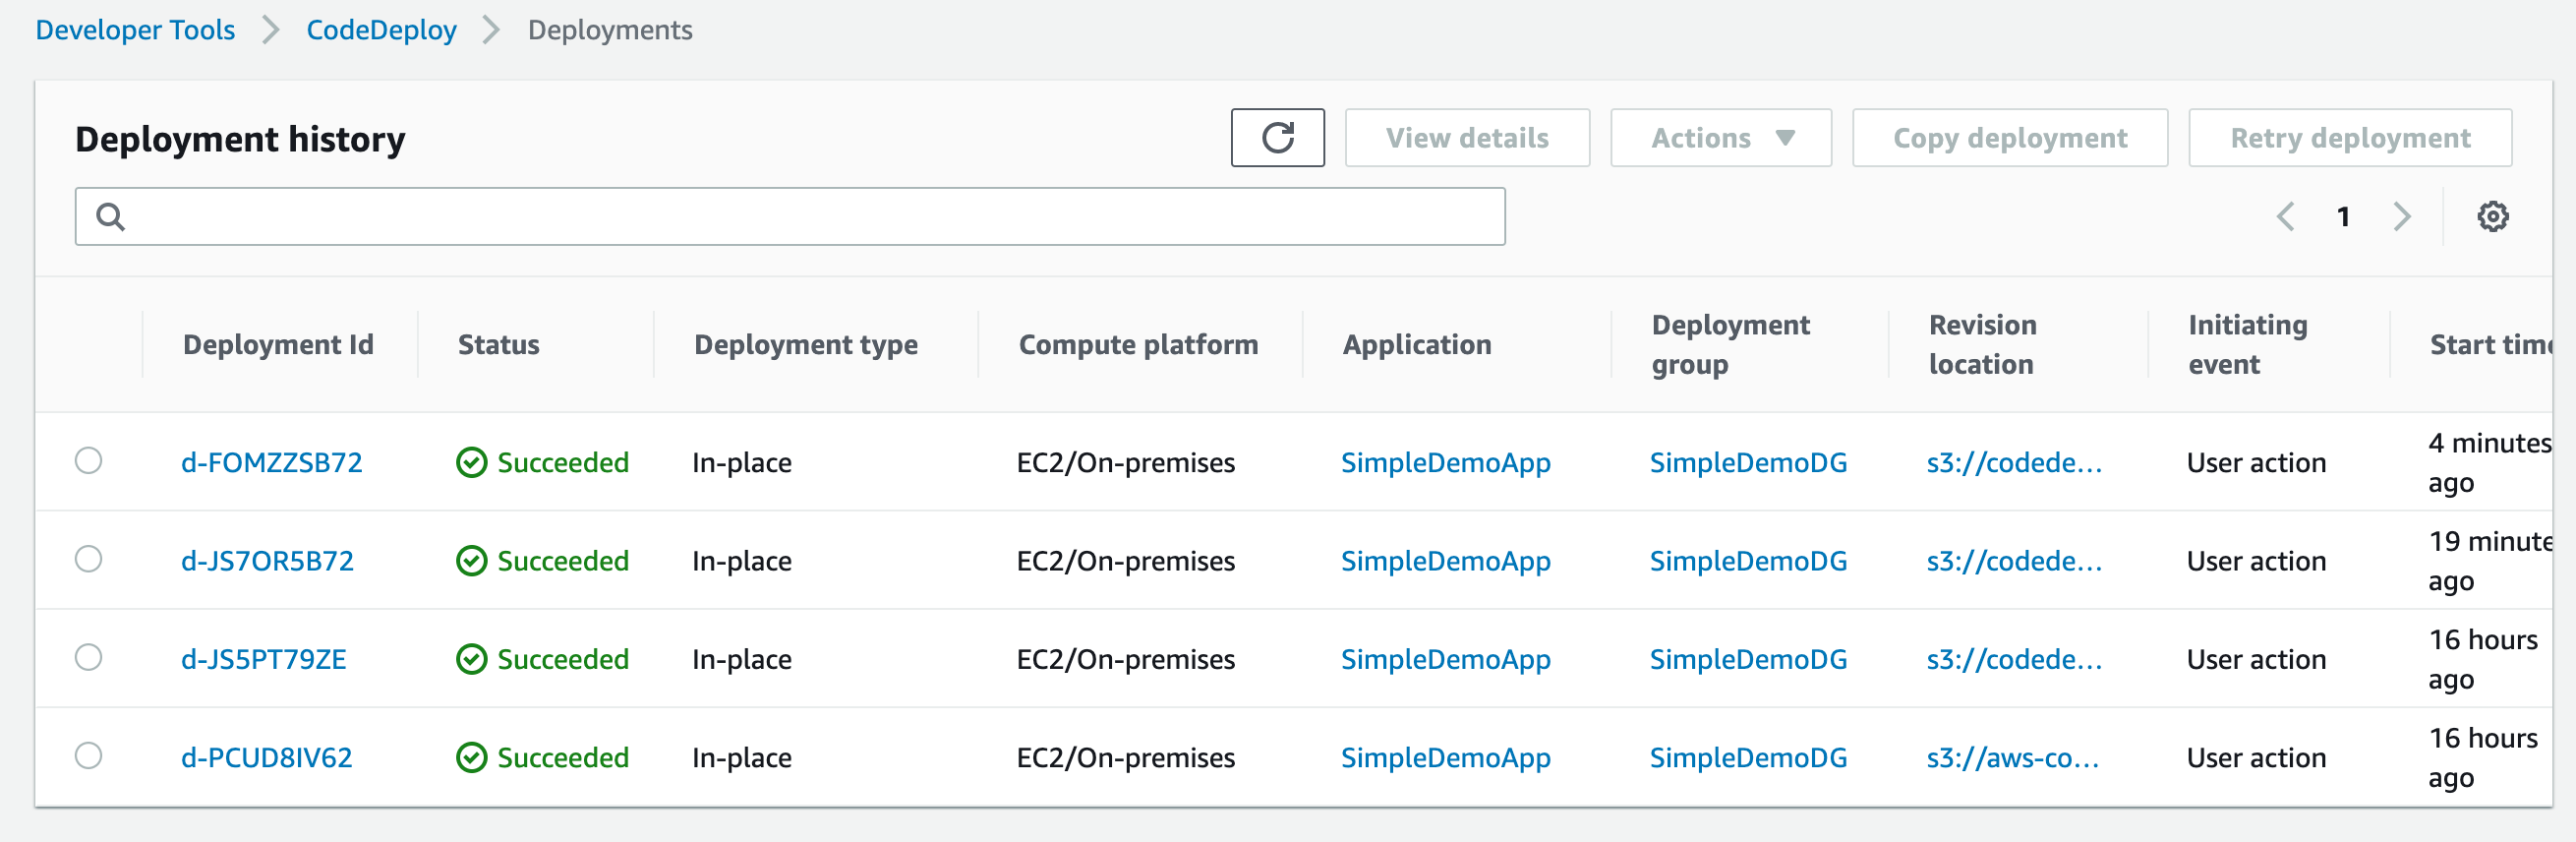Click the Retry deployment button
This screenshot has height=842, width=2576.
tap(2350, 138)
